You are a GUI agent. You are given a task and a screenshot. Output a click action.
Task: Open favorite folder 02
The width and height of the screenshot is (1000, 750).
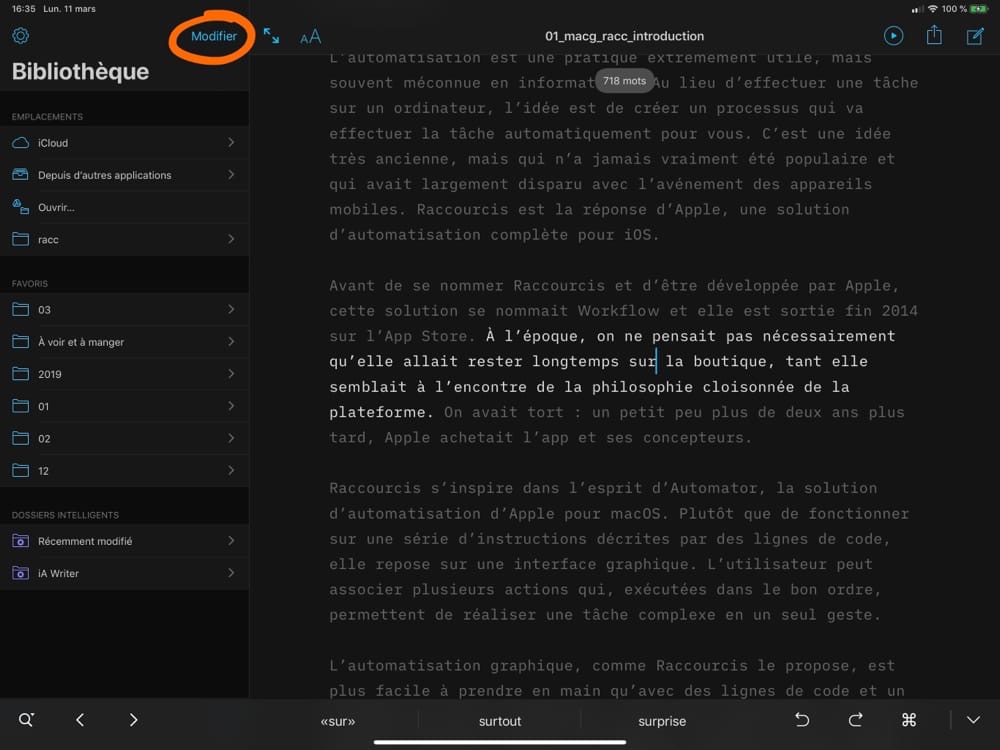click(x=124, y=438)
